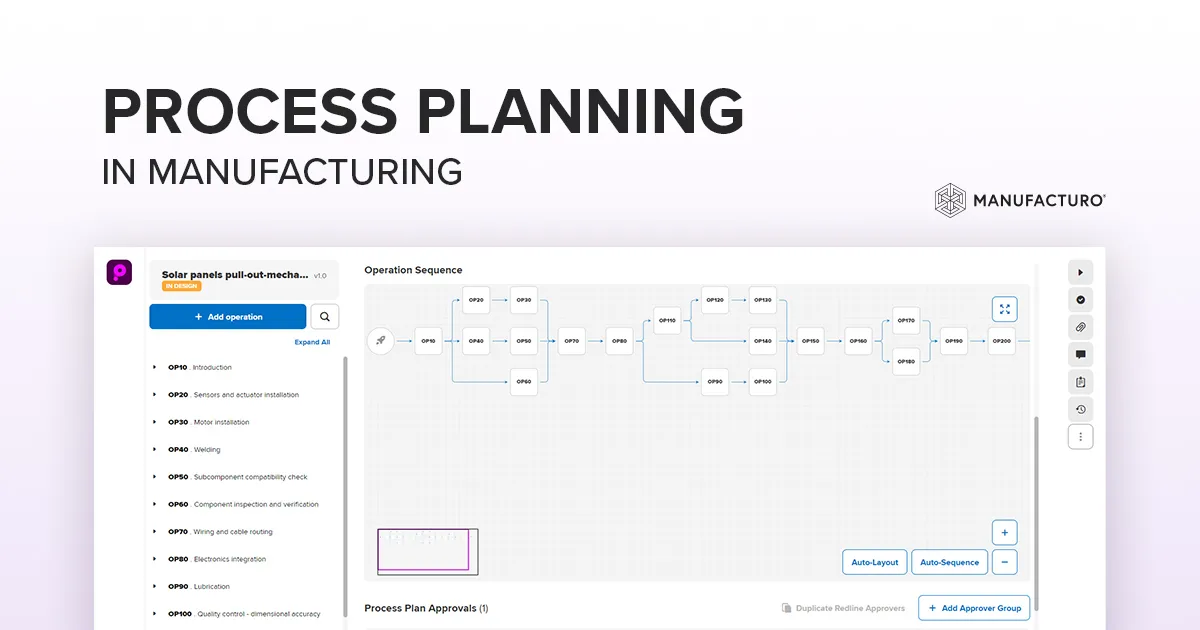The height and width of the screenshot is (630, 1200).
Task: Open the three-dot more options menu
Action: click(x=1080, y=436)
